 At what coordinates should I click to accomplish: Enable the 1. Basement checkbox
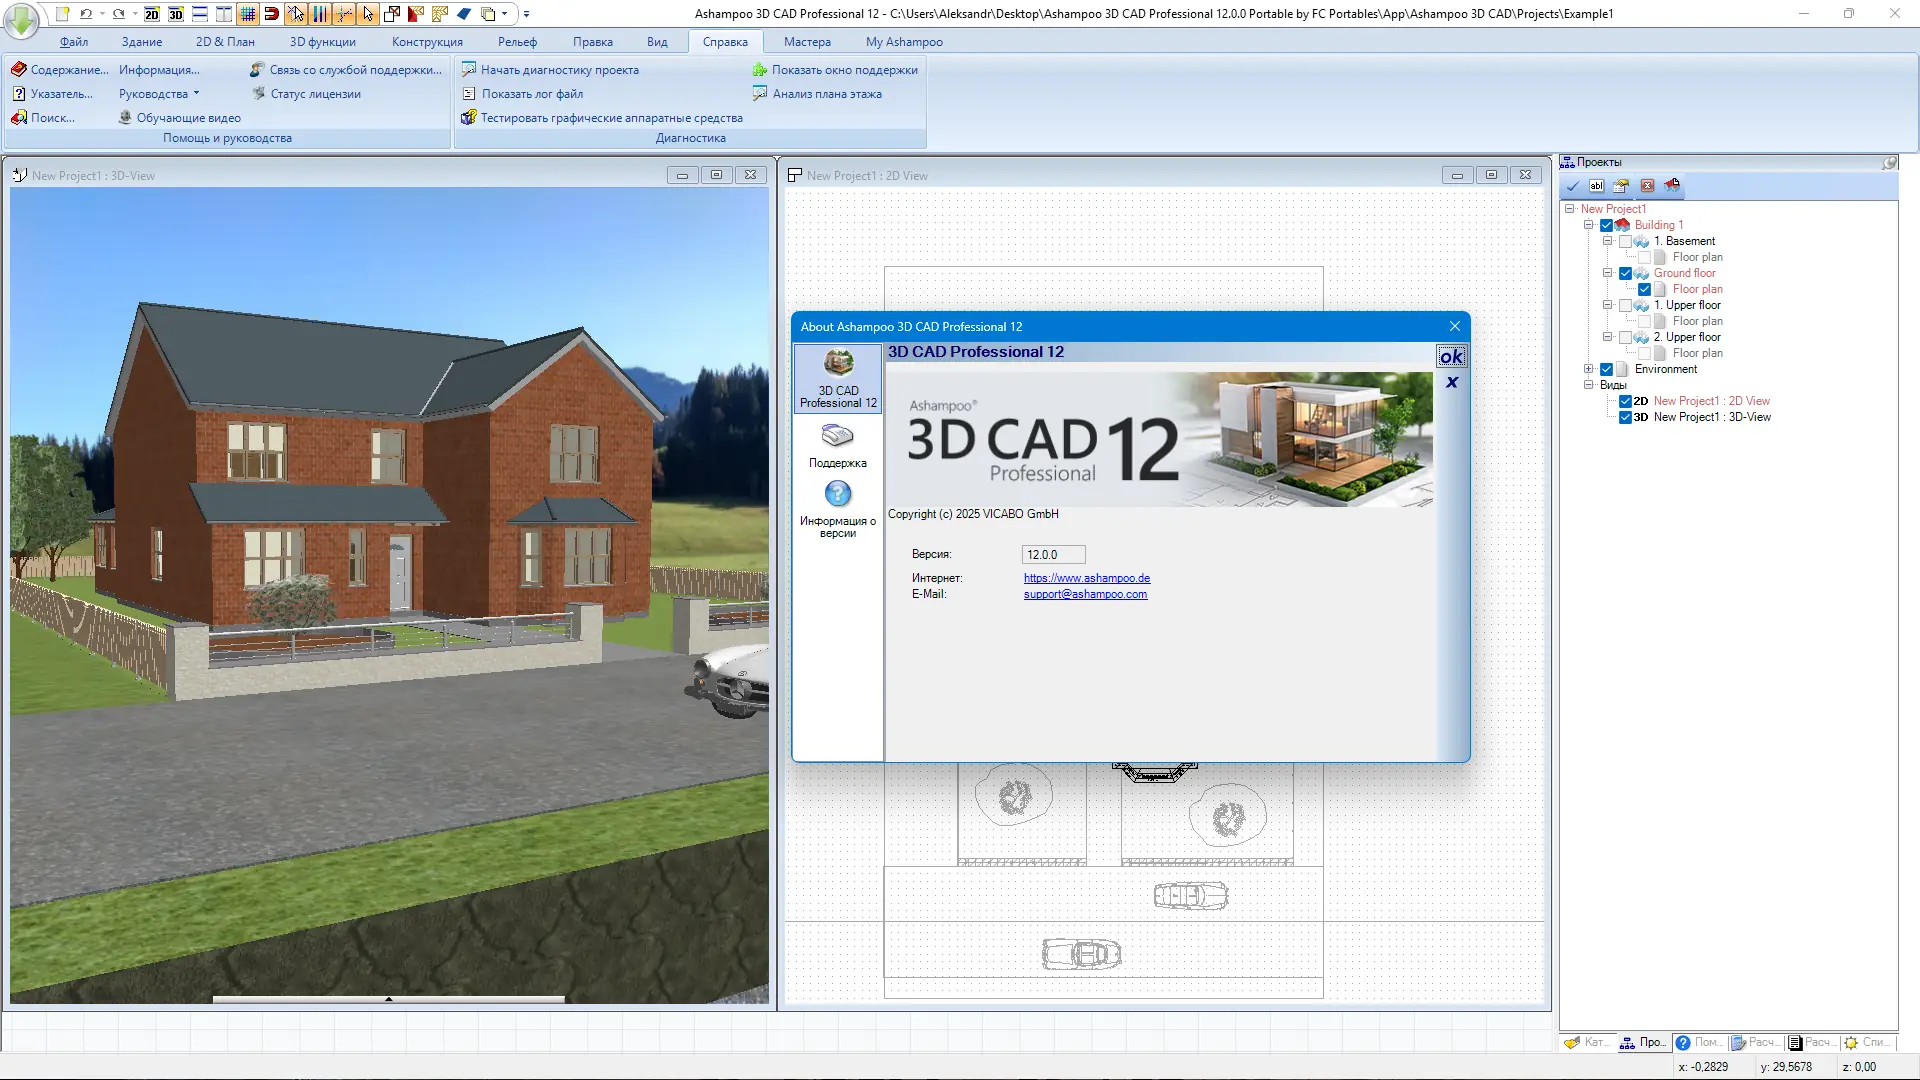(x=1625, y=241)
